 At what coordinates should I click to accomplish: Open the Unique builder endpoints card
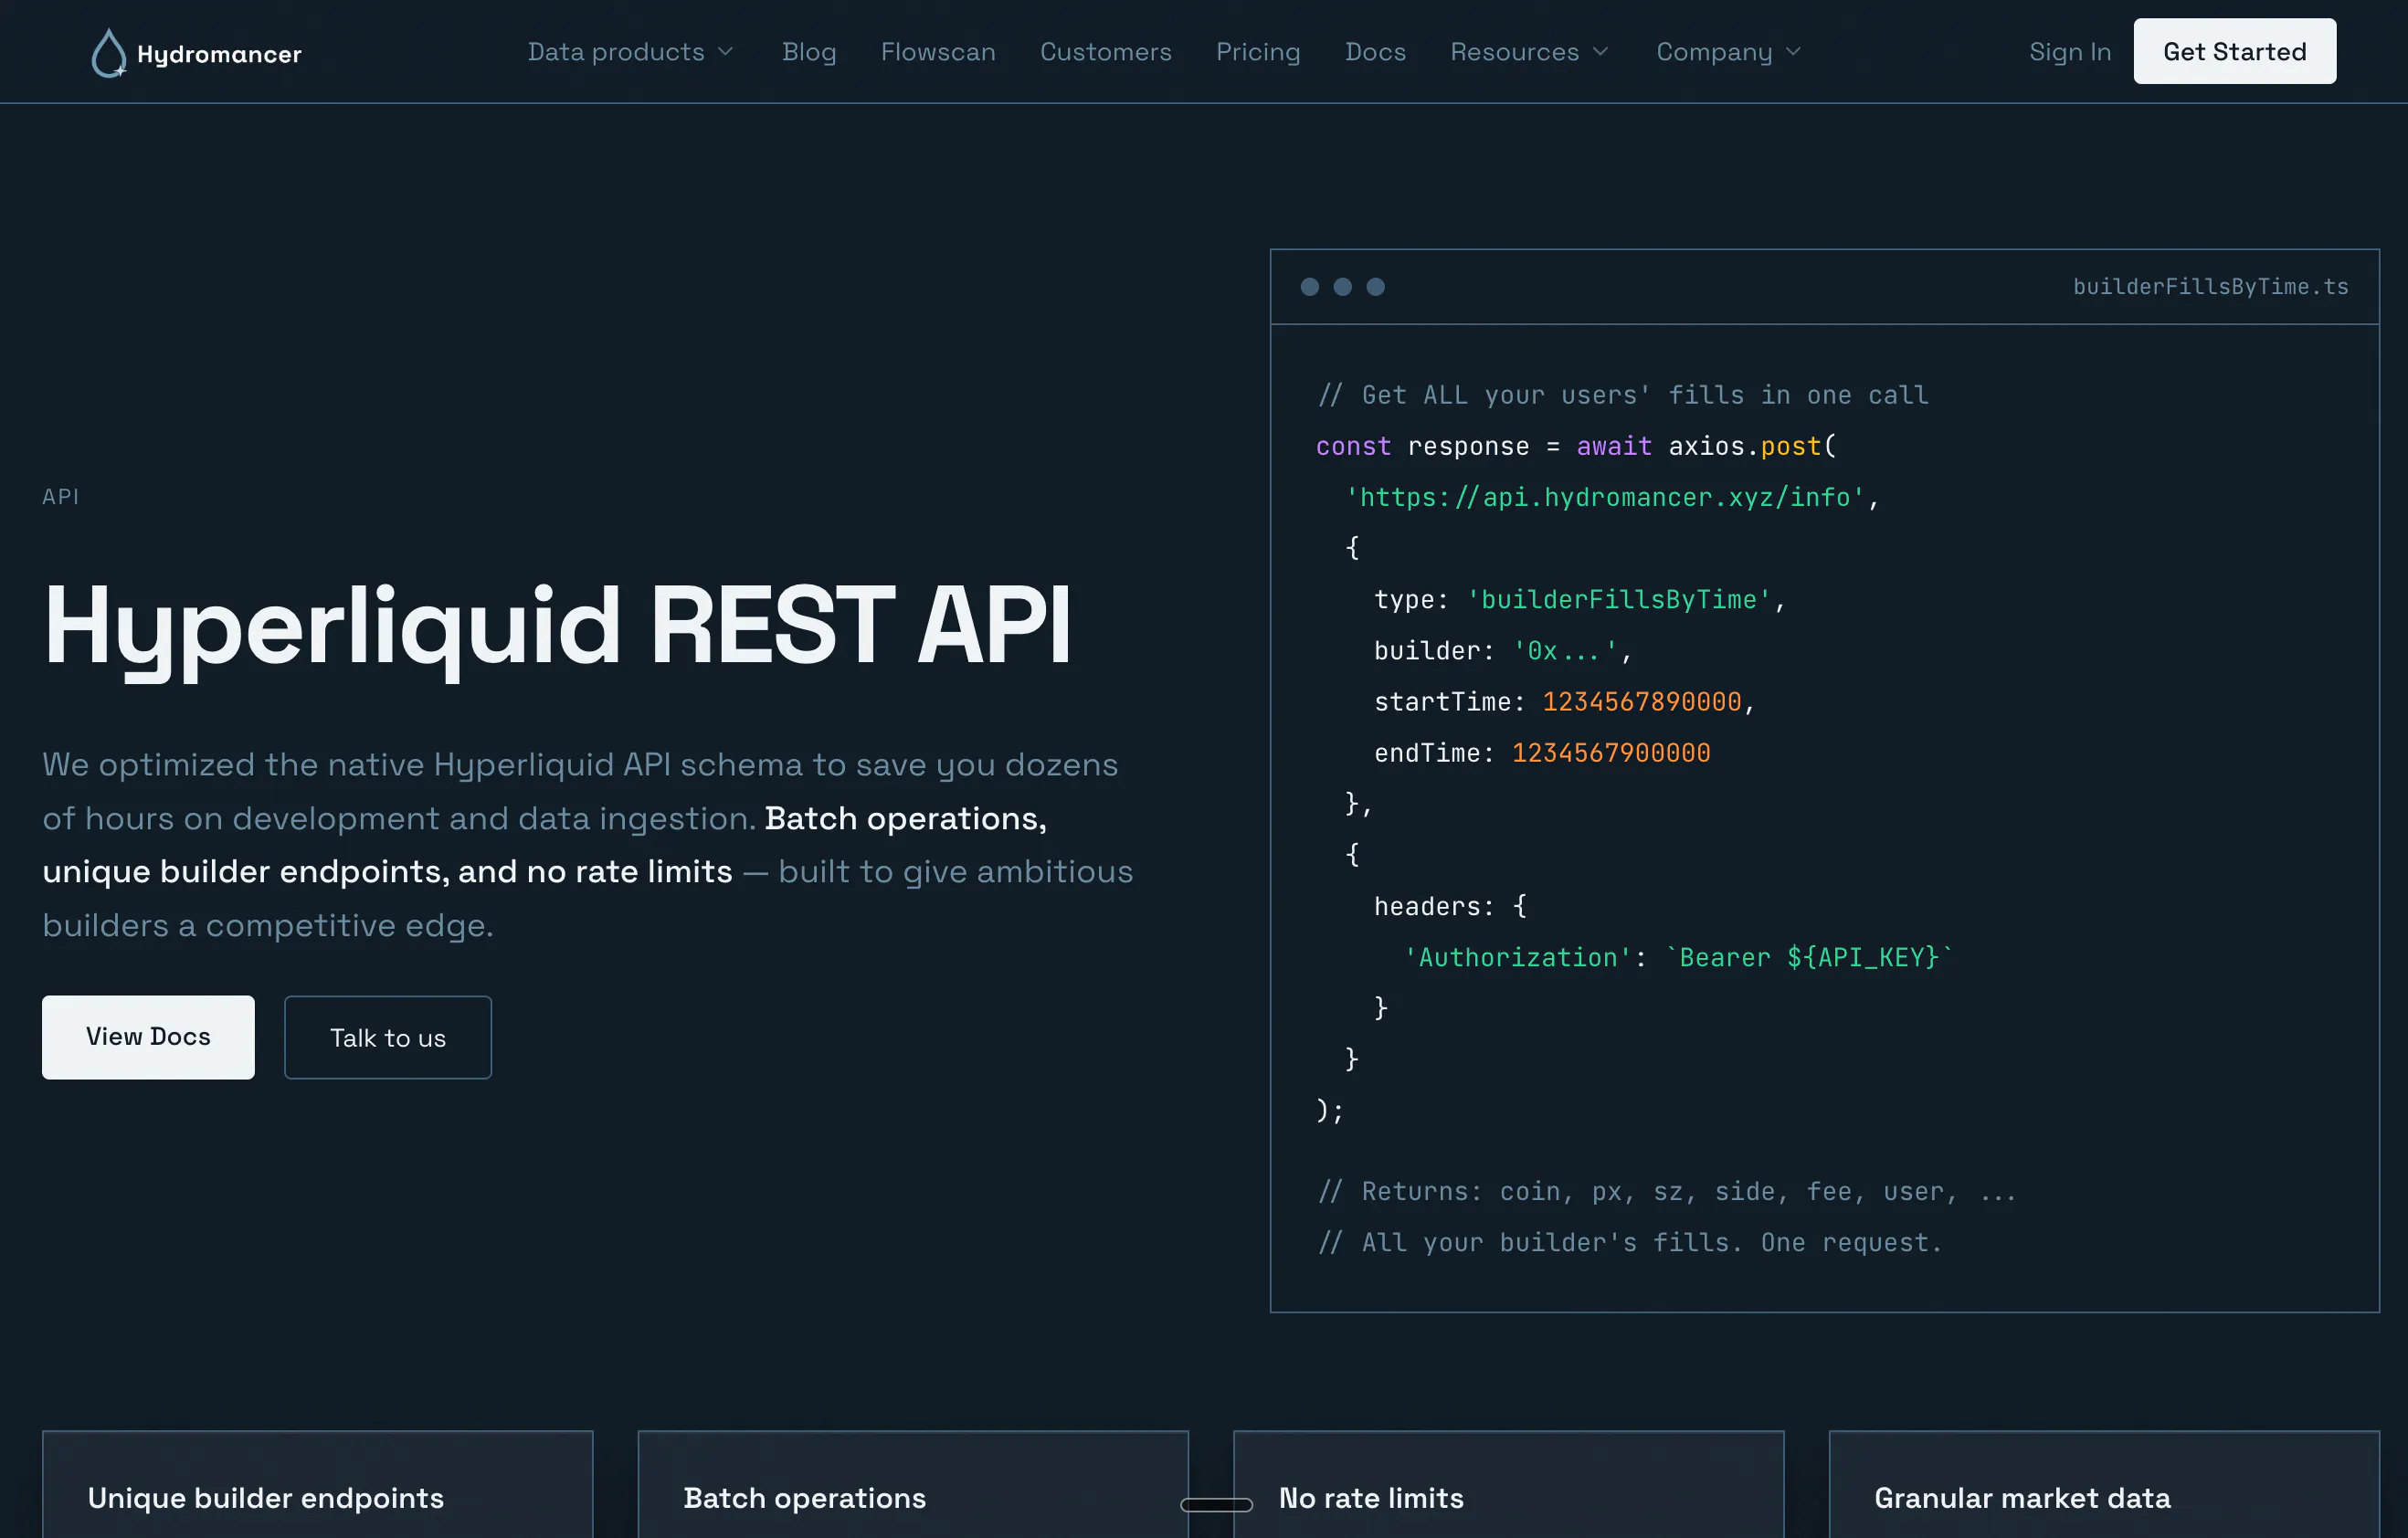tap(317, 1485)
